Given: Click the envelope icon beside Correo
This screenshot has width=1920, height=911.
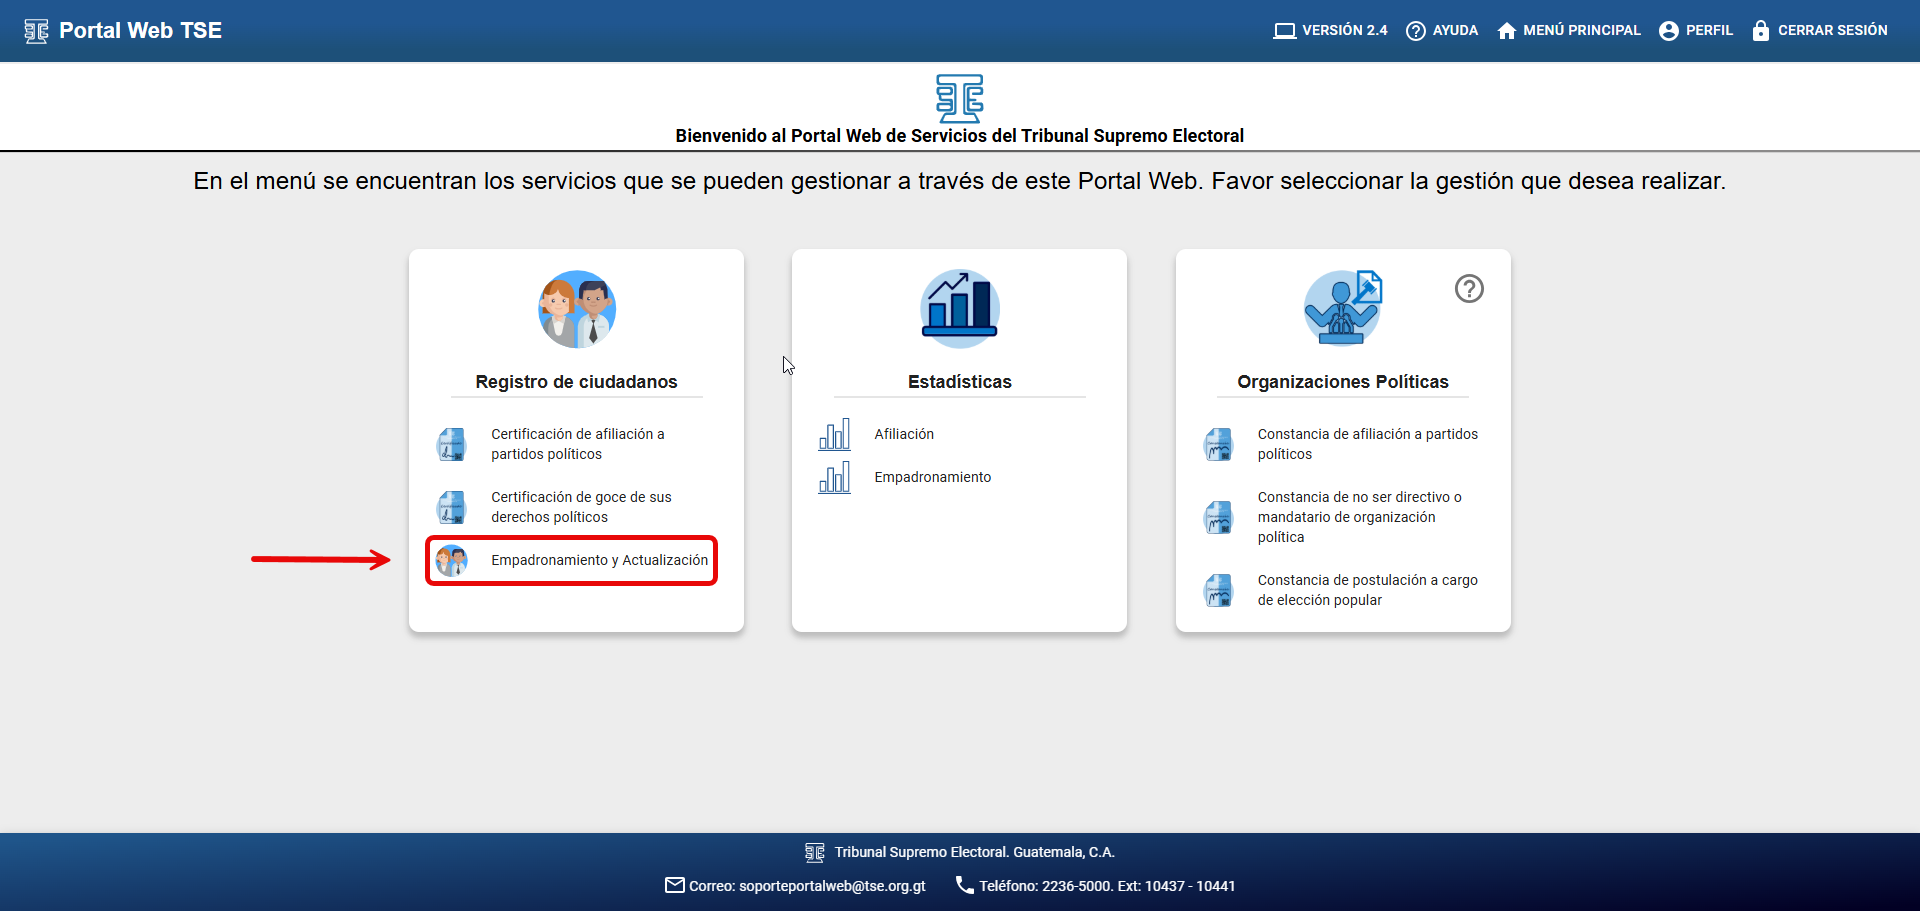Looking at the screenshot, I should 675,885.
